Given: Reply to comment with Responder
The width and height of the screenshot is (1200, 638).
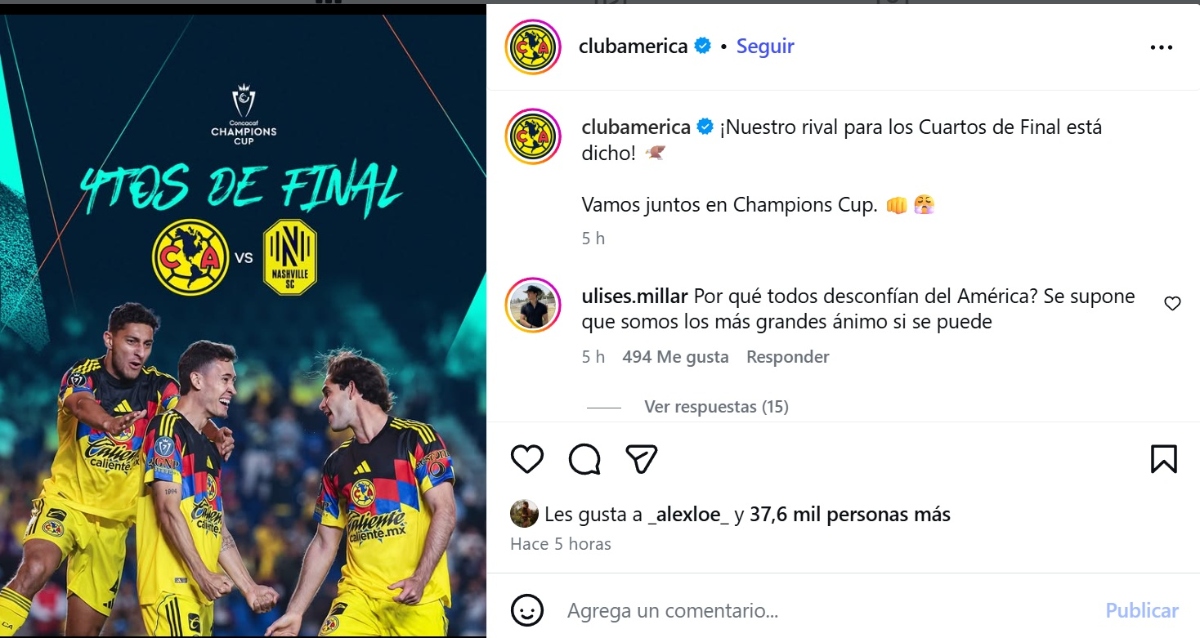Looking at the screenshot, I should coord(788,357).
